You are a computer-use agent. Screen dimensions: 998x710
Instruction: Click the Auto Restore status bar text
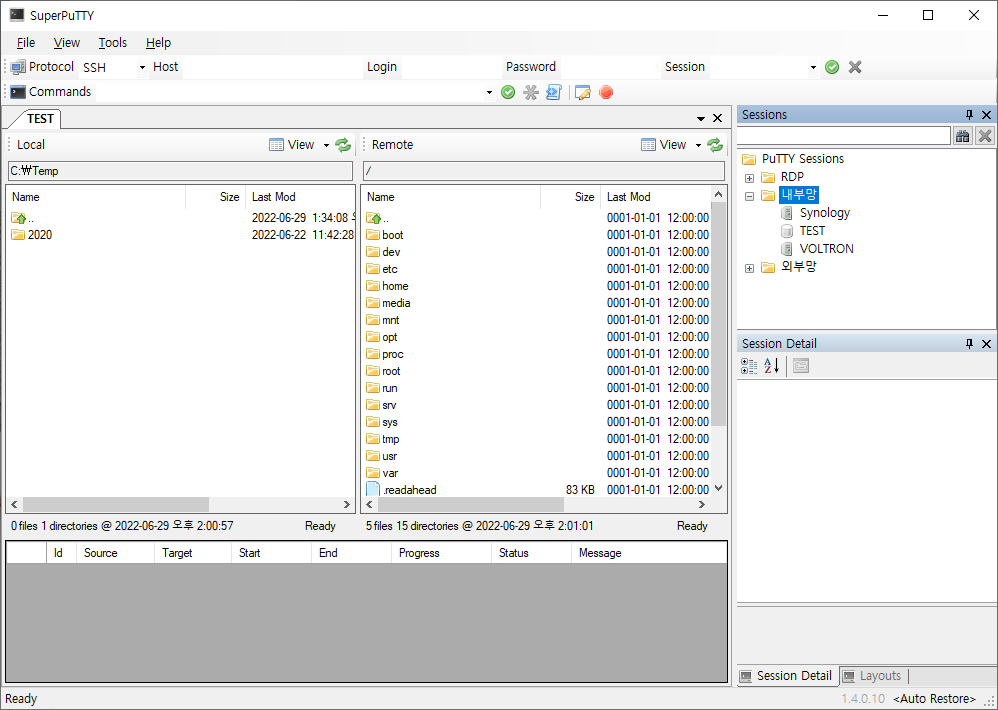point(934,699)
